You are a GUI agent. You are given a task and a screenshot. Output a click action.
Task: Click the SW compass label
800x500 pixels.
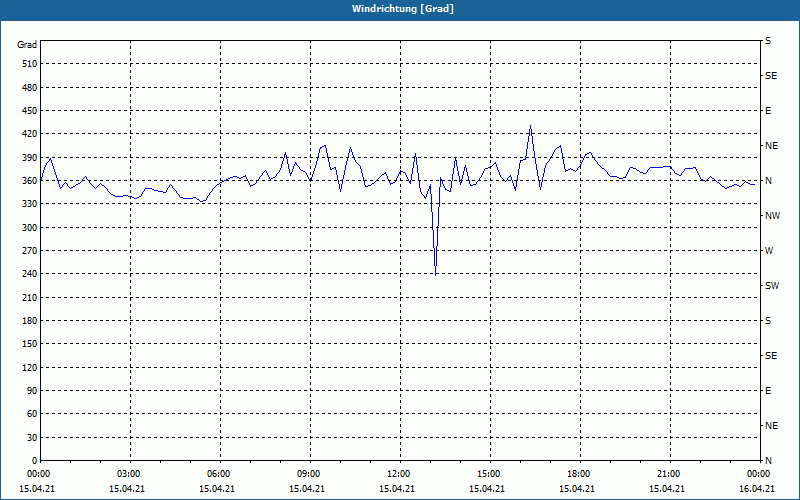[772, 286]
